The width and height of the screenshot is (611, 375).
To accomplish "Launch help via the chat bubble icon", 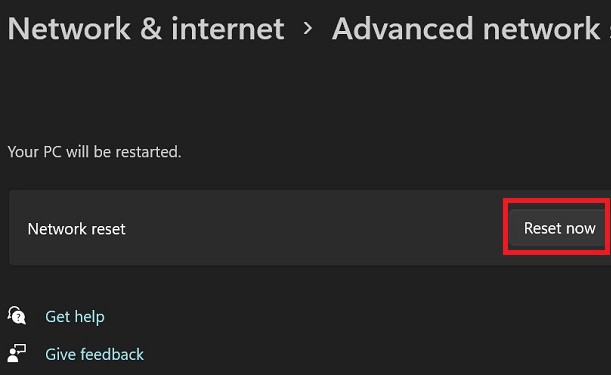I will (x=16, y=315).
